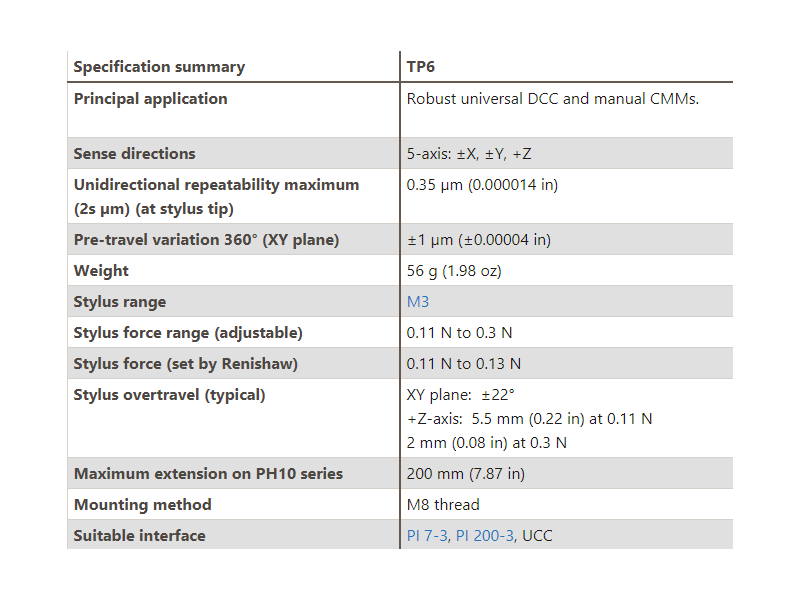Select the 56 g weight value
This screenshot has height=600, width=800.
click(454, 271)
